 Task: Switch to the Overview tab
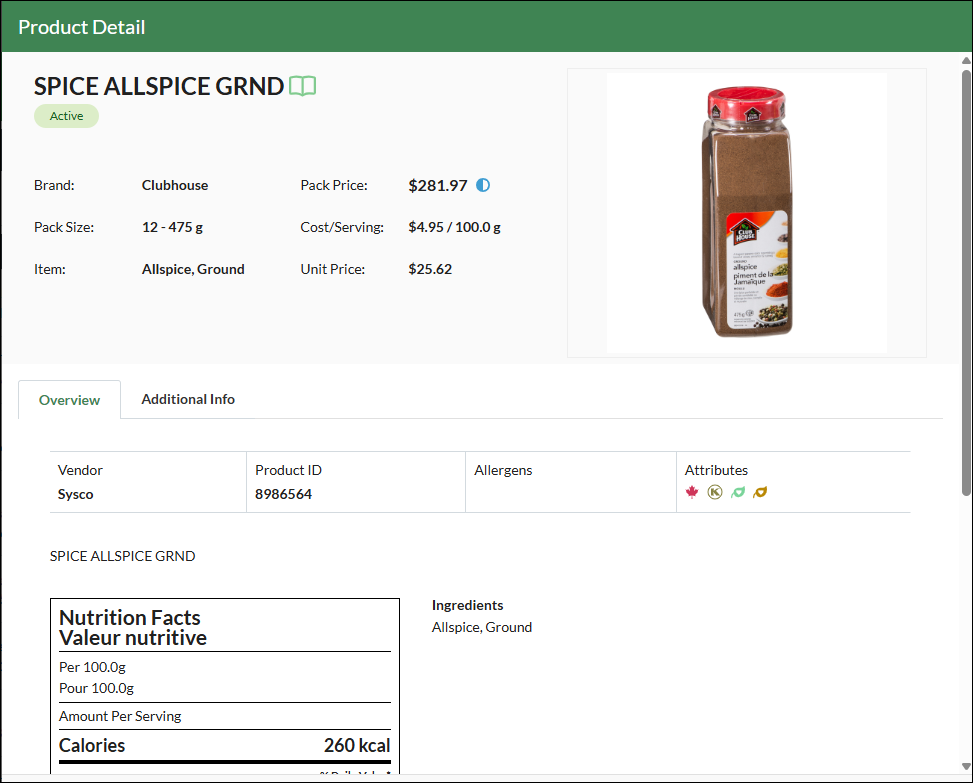70,400
